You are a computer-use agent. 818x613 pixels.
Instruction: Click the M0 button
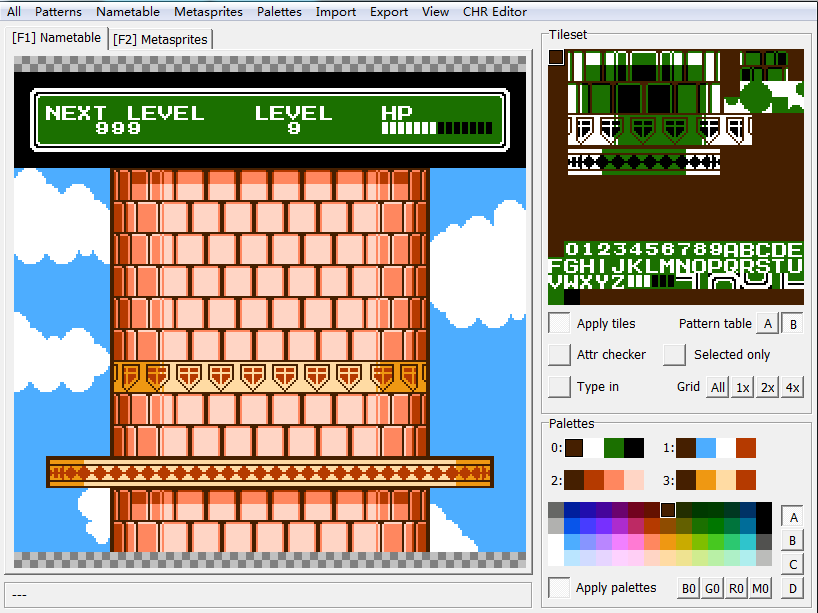click(x=760, y=588)
